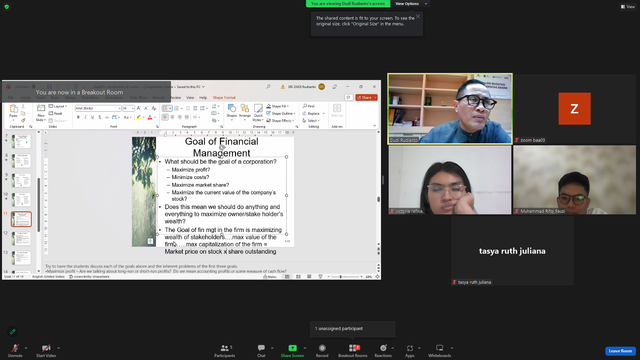640x360 pixels.
Task: Select slide 12 thumbnail in slide panel
Action: (21, 239)
